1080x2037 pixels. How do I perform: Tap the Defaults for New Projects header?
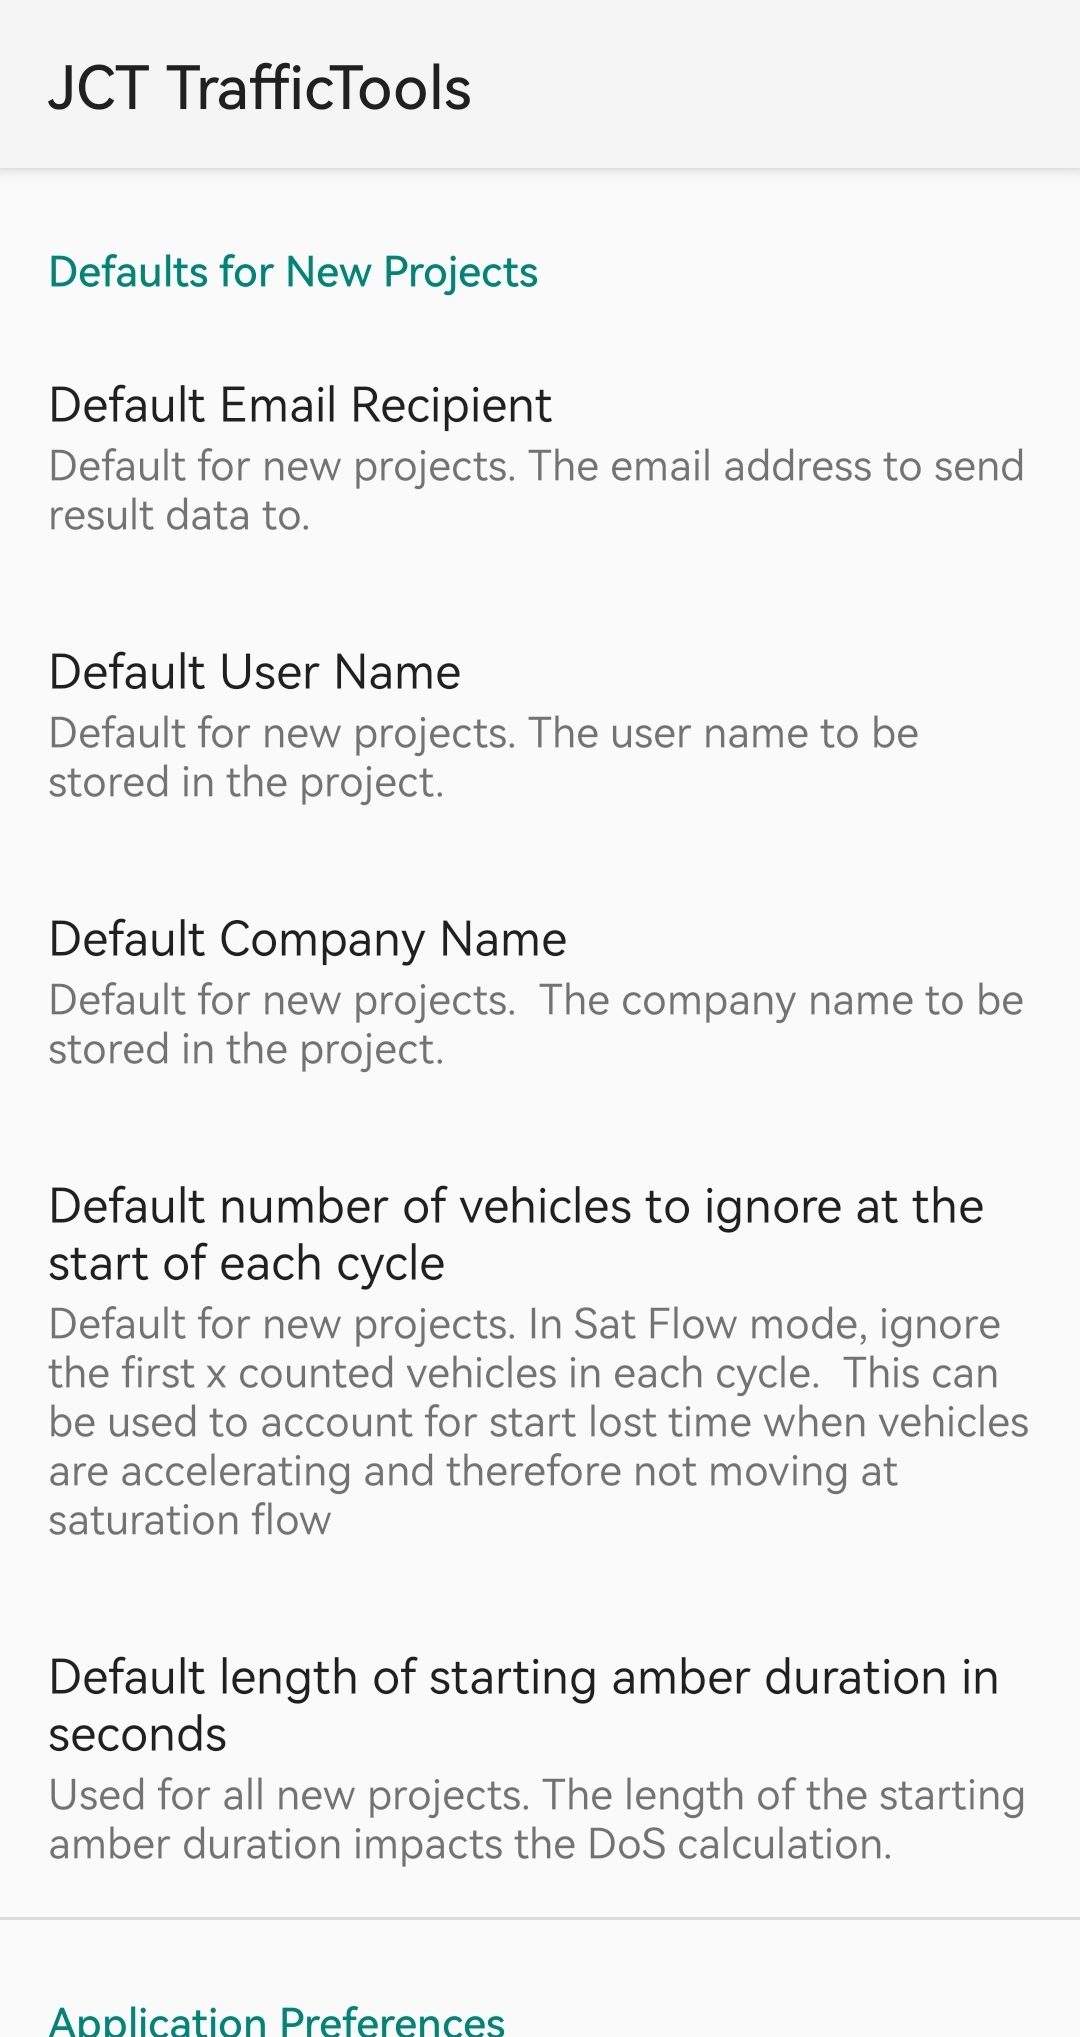[293, 272]
